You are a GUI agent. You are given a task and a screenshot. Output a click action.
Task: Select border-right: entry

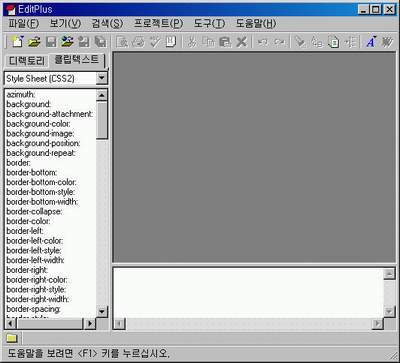pos(27,270)
